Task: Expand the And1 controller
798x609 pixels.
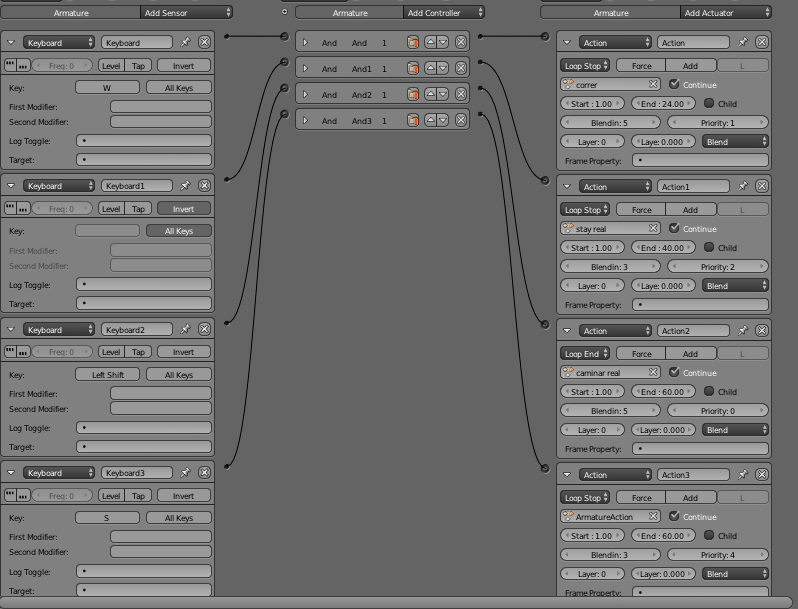Action: (305, 68)
